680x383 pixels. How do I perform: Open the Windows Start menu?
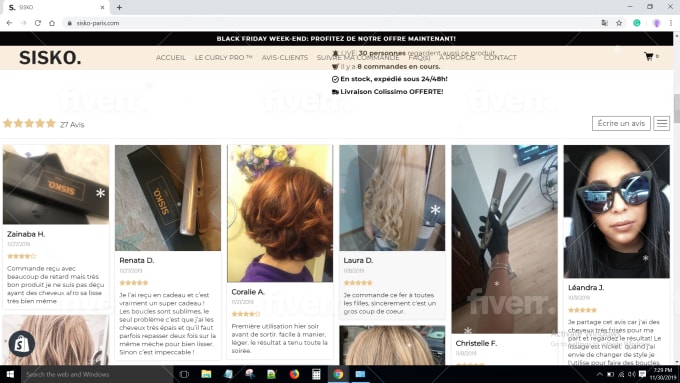point(10,374)
